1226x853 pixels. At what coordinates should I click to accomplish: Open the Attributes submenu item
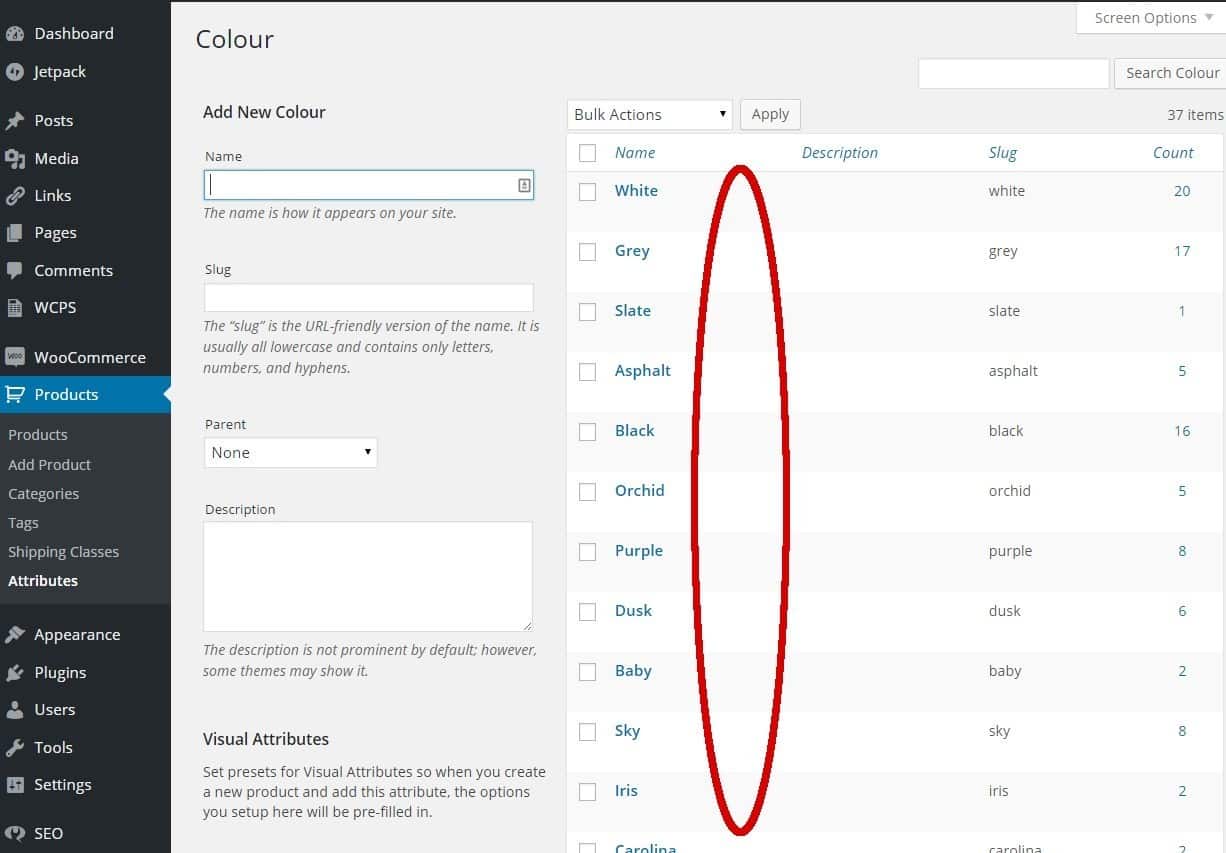point(43,580)
